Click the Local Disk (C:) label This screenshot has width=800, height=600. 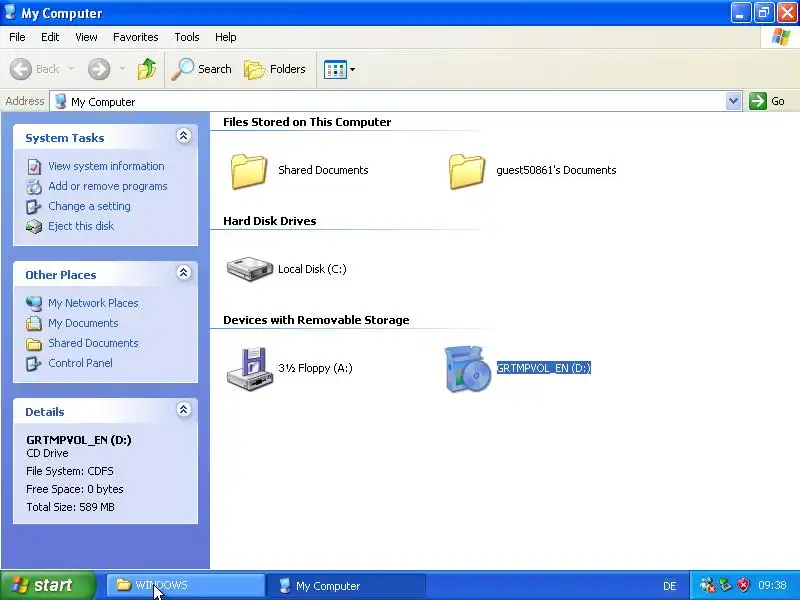point(312,269)
